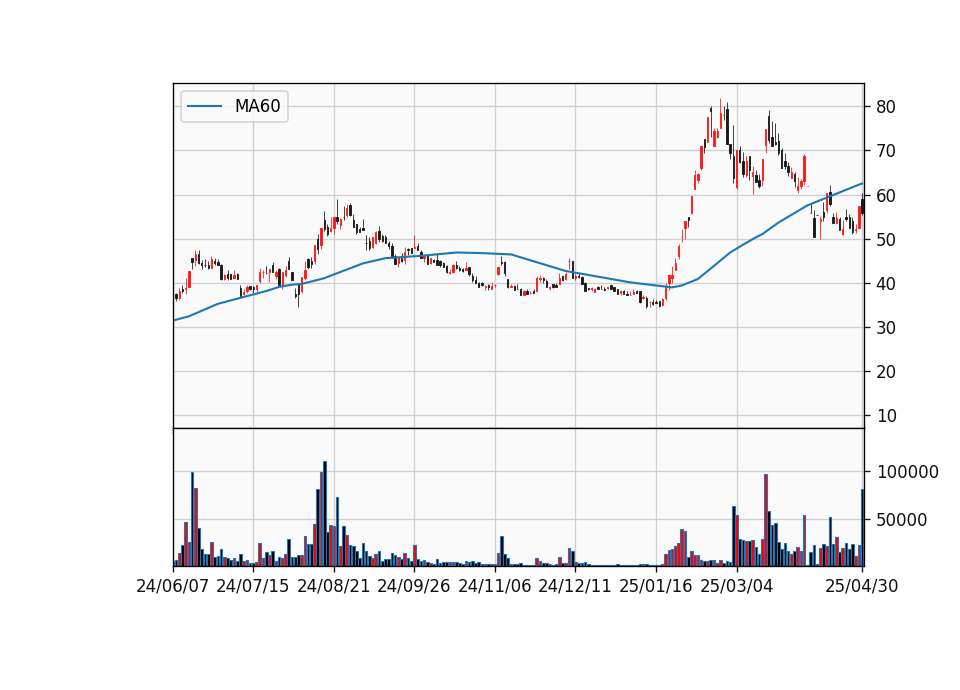Click the price axis value 70
The width and height of the screenshot is (960, 690).
tap(886, 151)
